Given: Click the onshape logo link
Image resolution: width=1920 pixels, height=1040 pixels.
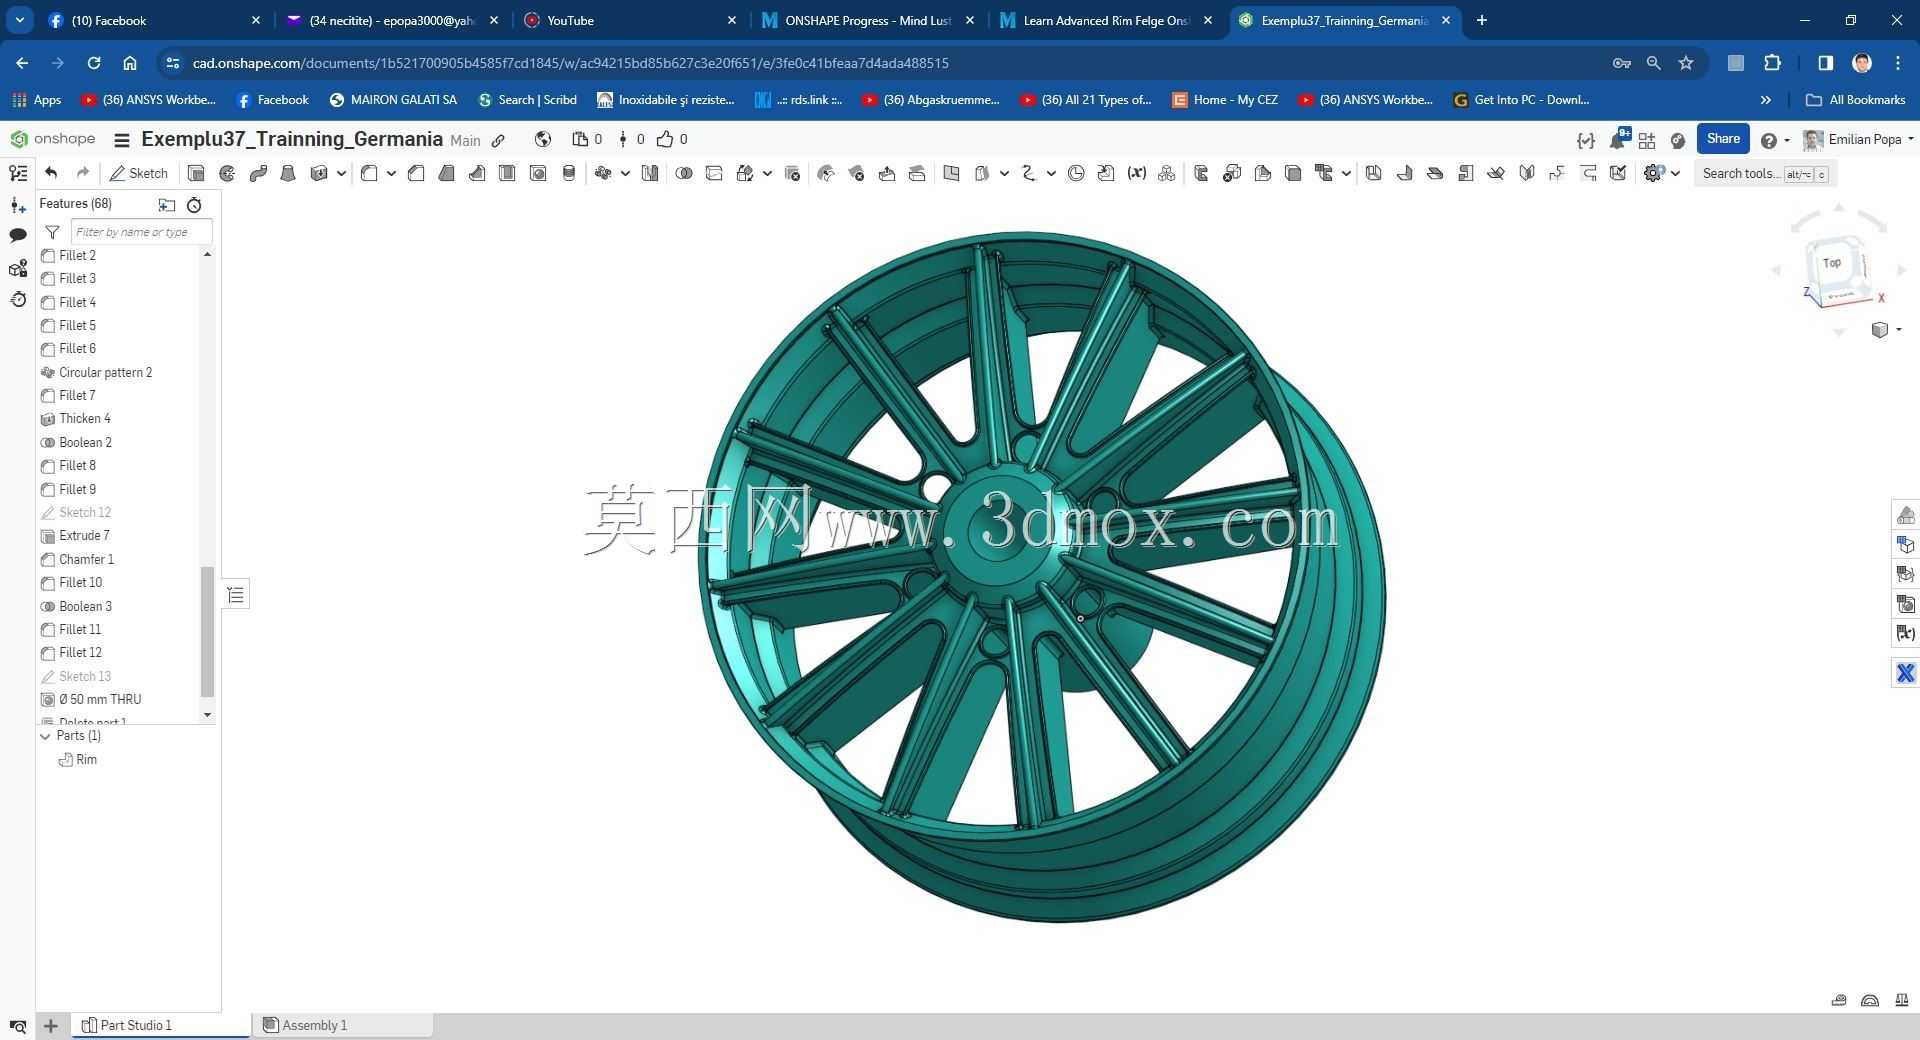Looking at the screenshot, I should [x=53, y=139].
